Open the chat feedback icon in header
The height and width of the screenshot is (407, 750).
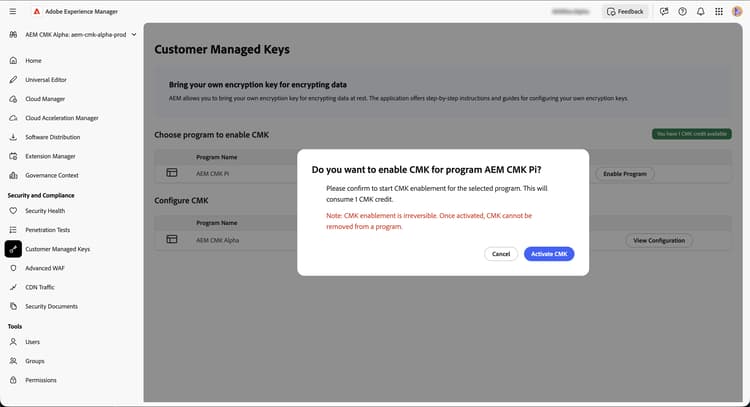664,11
